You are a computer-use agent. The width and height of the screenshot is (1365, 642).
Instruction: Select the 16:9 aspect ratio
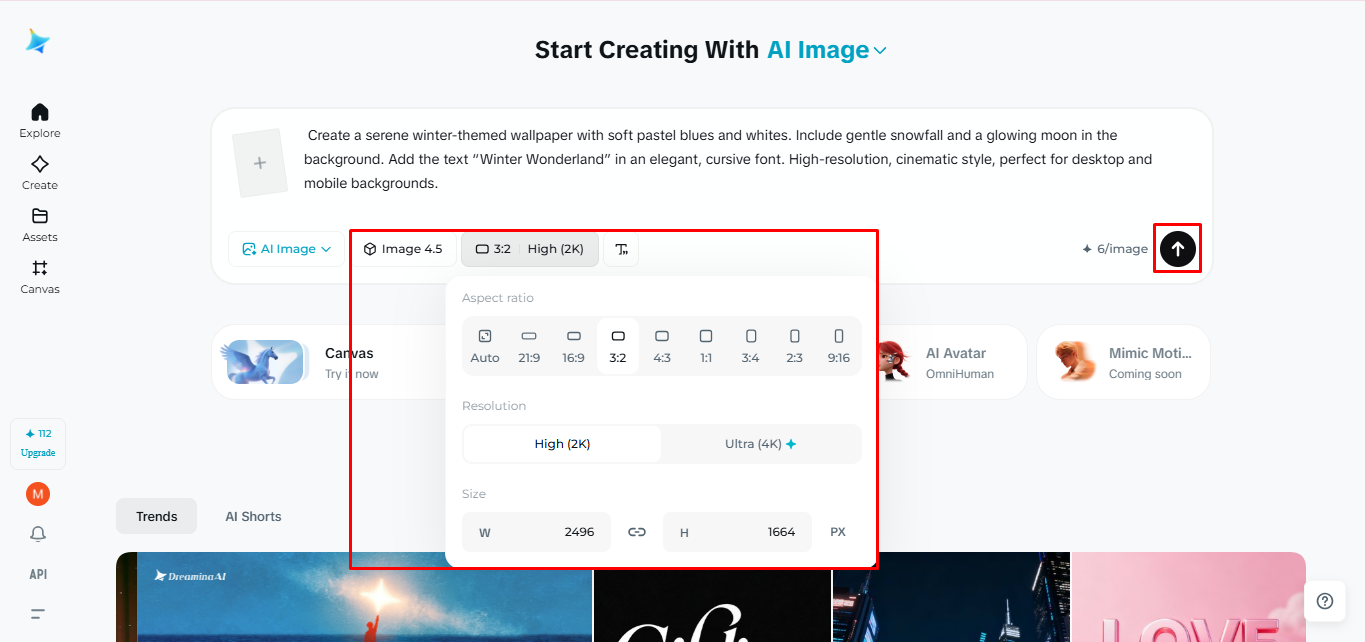tap(573, 345)
